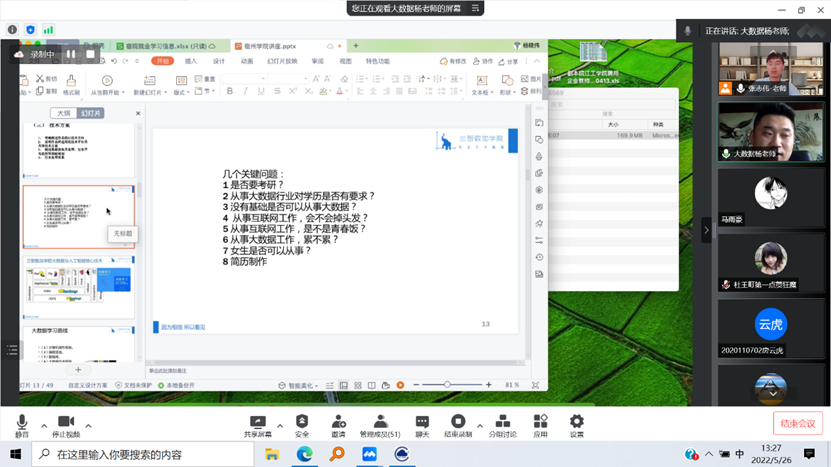Click the zoom slider in the status bar
This screenshot has height=467, width=831.
(447, 385)
